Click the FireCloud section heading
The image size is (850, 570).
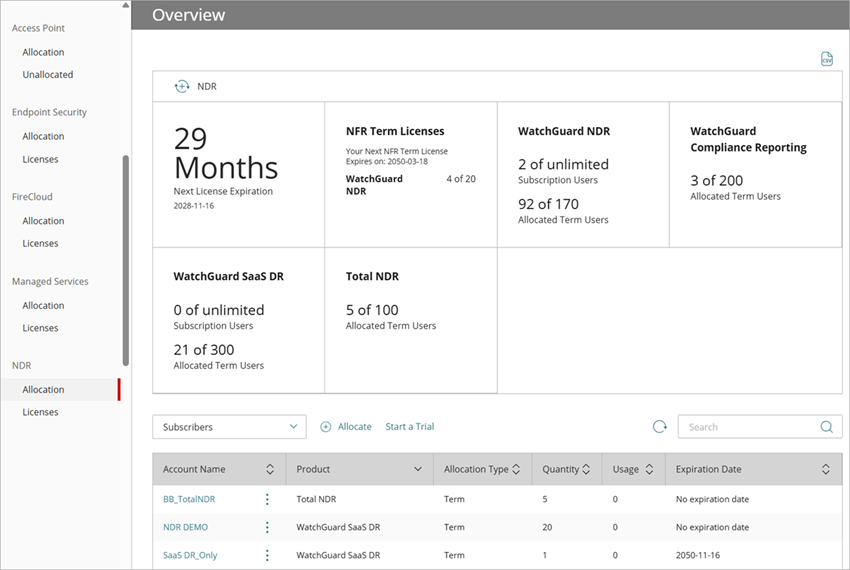pos(32,196)
